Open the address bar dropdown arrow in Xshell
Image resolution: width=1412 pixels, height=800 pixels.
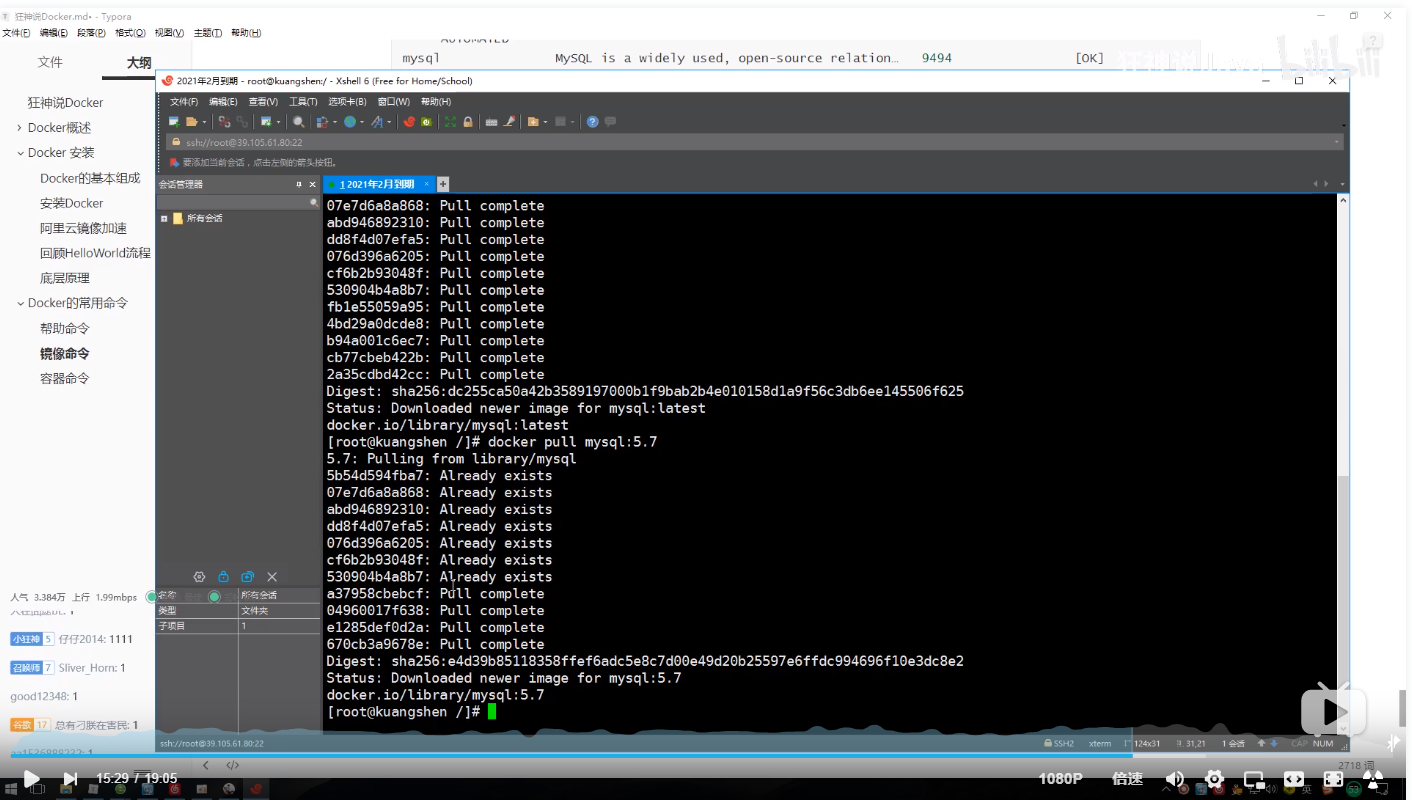click(1337, 142)
